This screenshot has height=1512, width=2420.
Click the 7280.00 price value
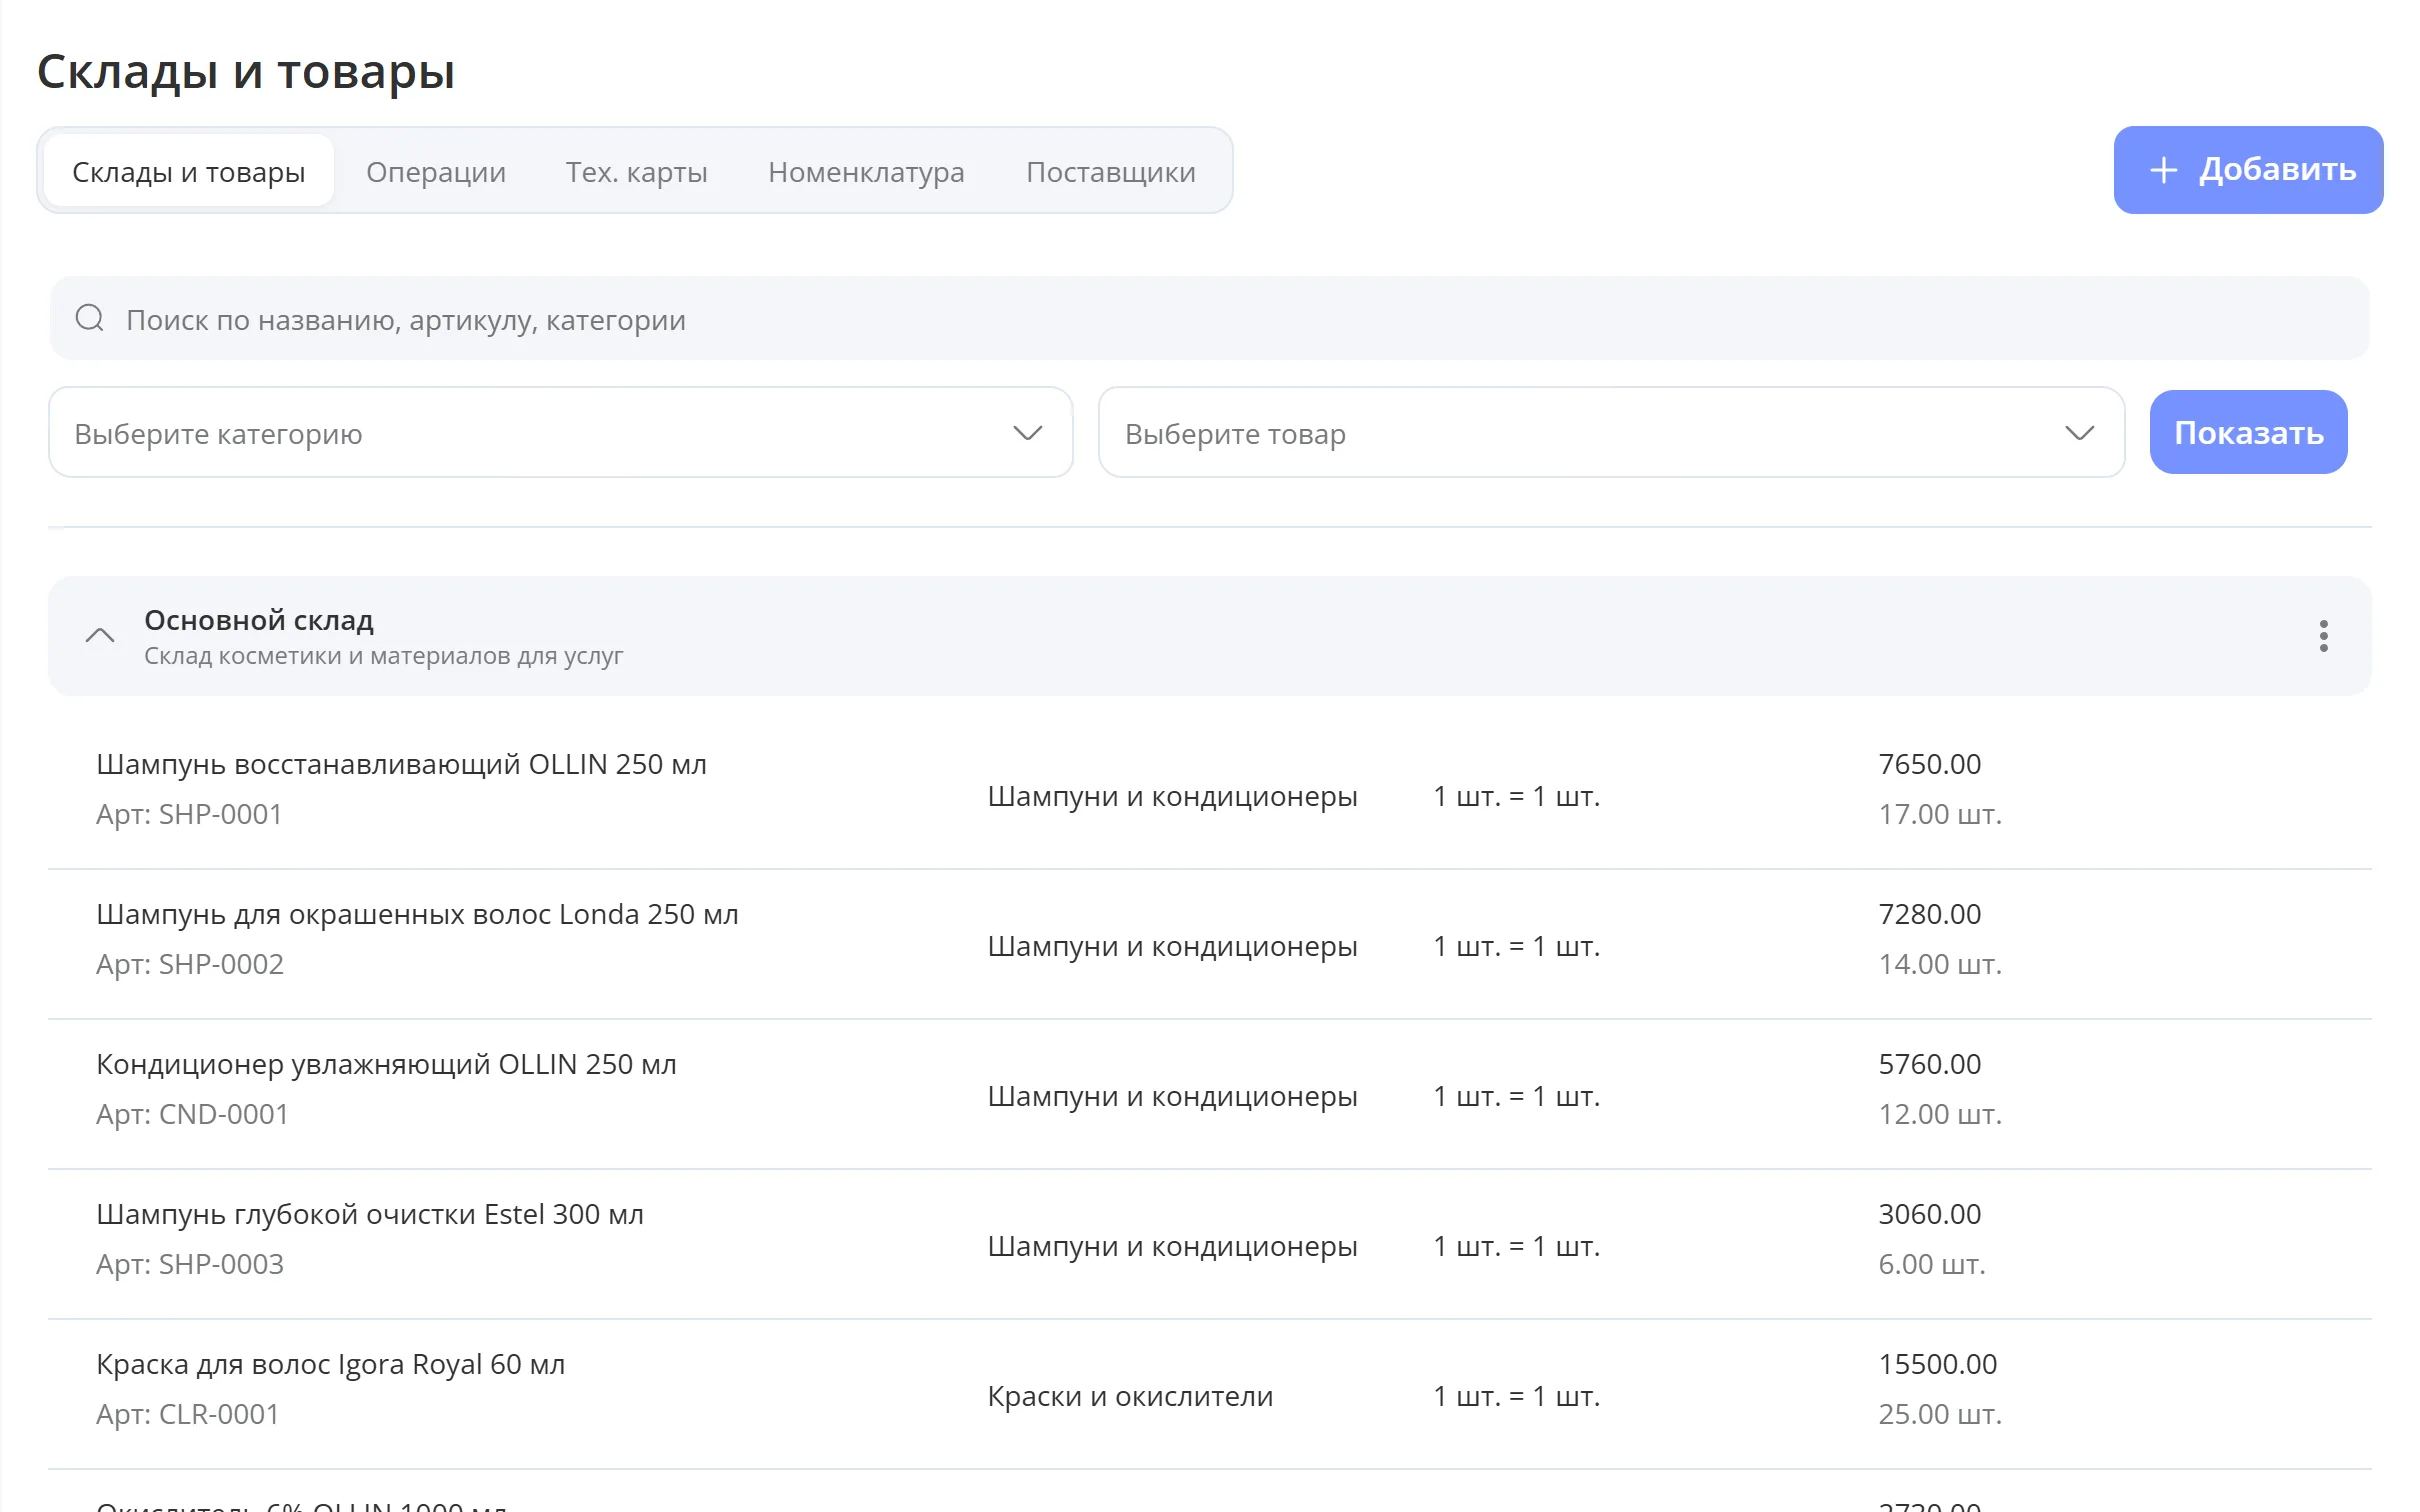(x=1930, y=914)
